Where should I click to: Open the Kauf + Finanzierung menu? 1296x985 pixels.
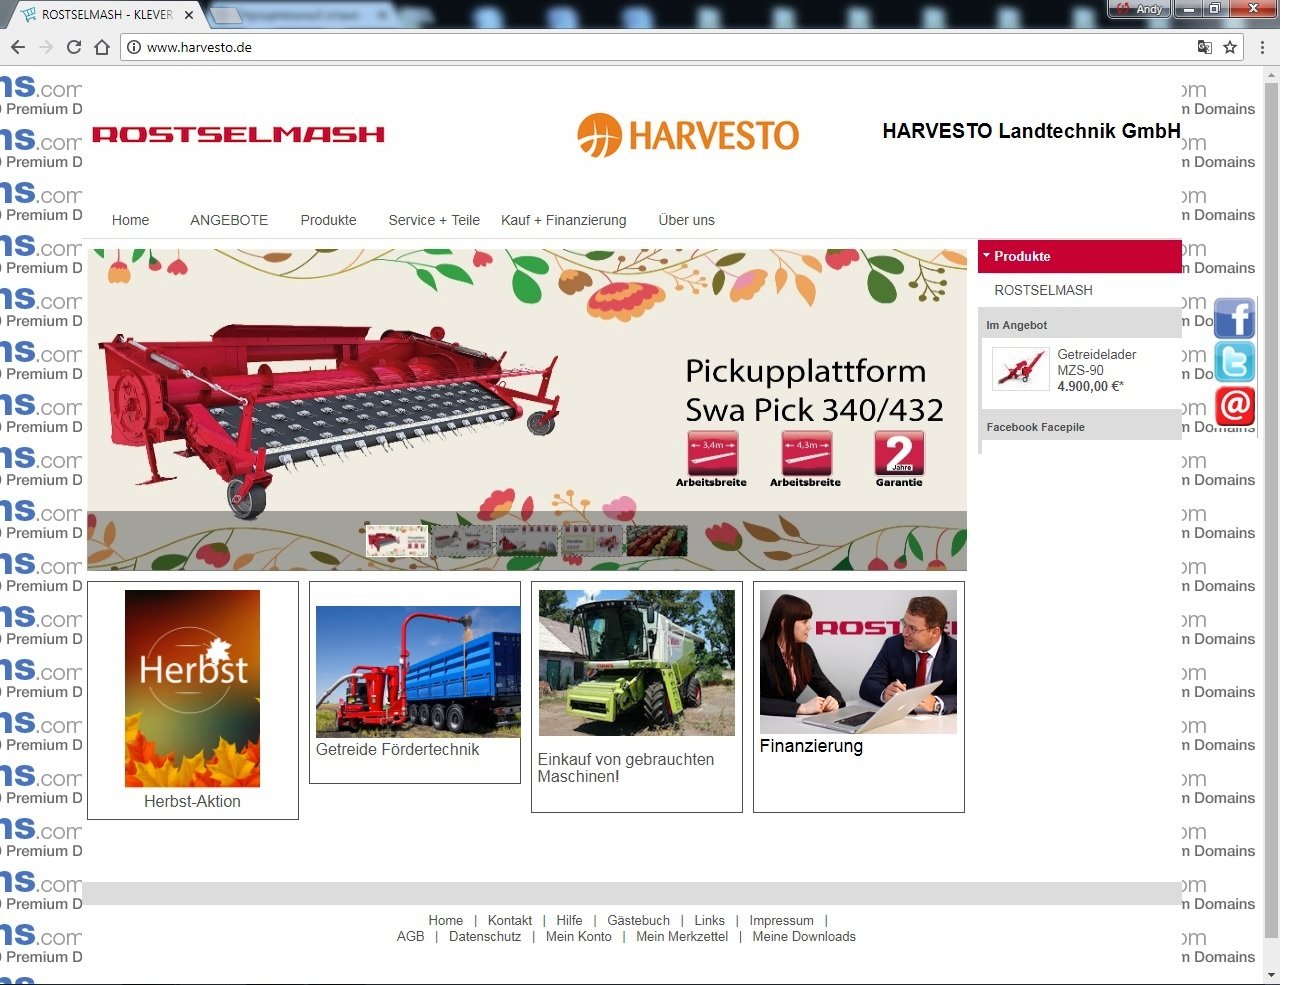pos(564,220)
